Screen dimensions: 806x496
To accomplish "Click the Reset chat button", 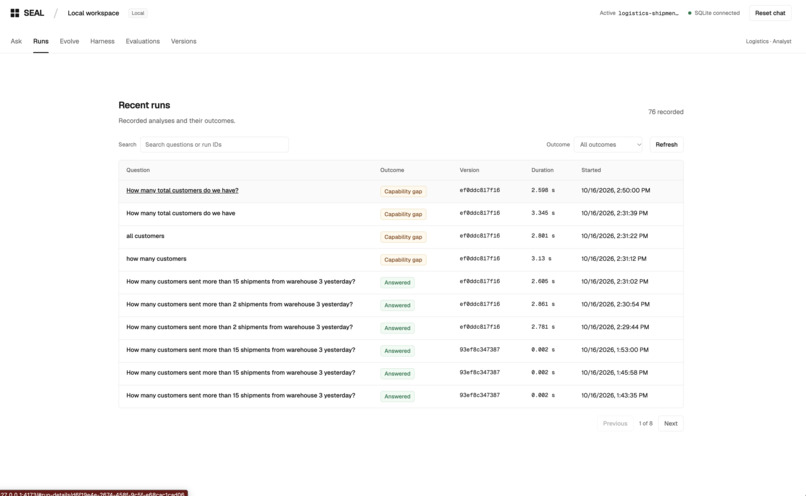I will 770,13.
